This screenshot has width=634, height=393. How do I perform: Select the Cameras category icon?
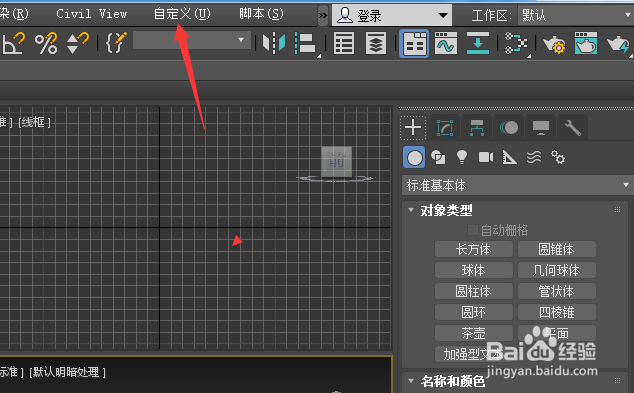(x=486, y=157)
